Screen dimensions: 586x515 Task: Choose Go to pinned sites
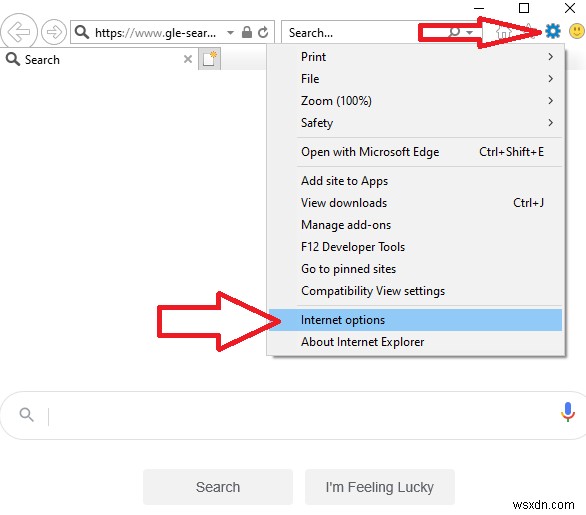(416, 269)
